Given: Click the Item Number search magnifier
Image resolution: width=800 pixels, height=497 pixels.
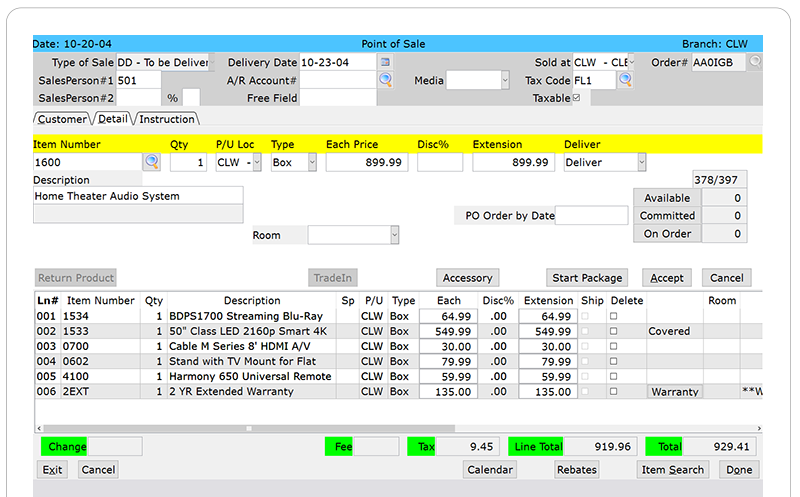Looking at the screenshot, I should (x=152, y=162).
